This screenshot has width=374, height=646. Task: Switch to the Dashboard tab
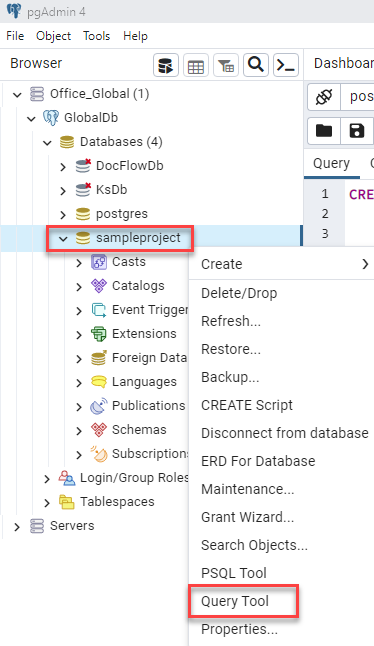[344, 63]
